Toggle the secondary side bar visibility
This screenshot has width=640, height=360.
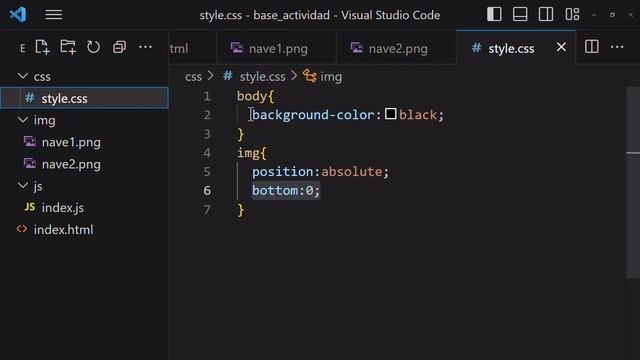(546, 15)
